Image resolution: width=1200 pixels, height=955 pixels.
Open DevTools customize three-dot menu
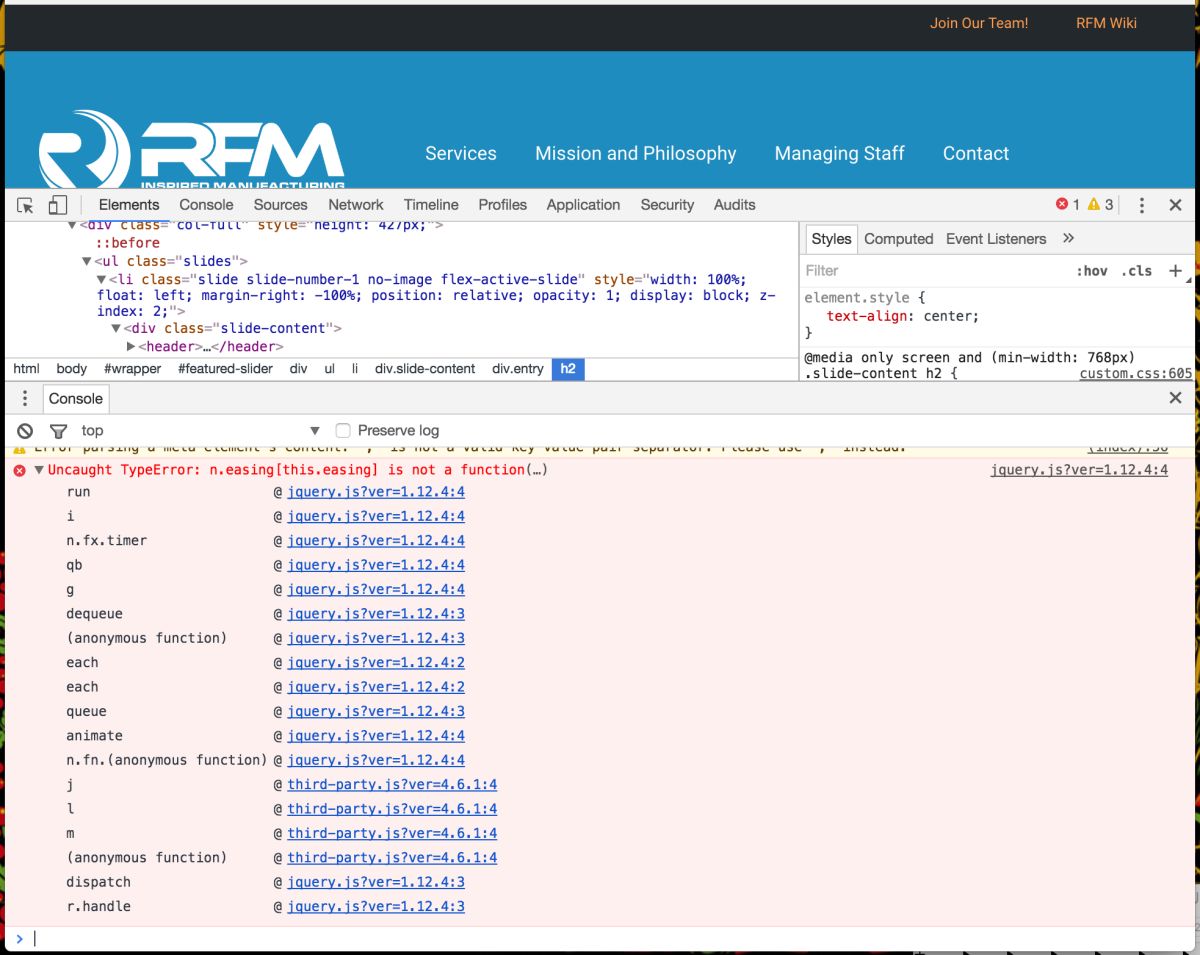point(1142,205)
